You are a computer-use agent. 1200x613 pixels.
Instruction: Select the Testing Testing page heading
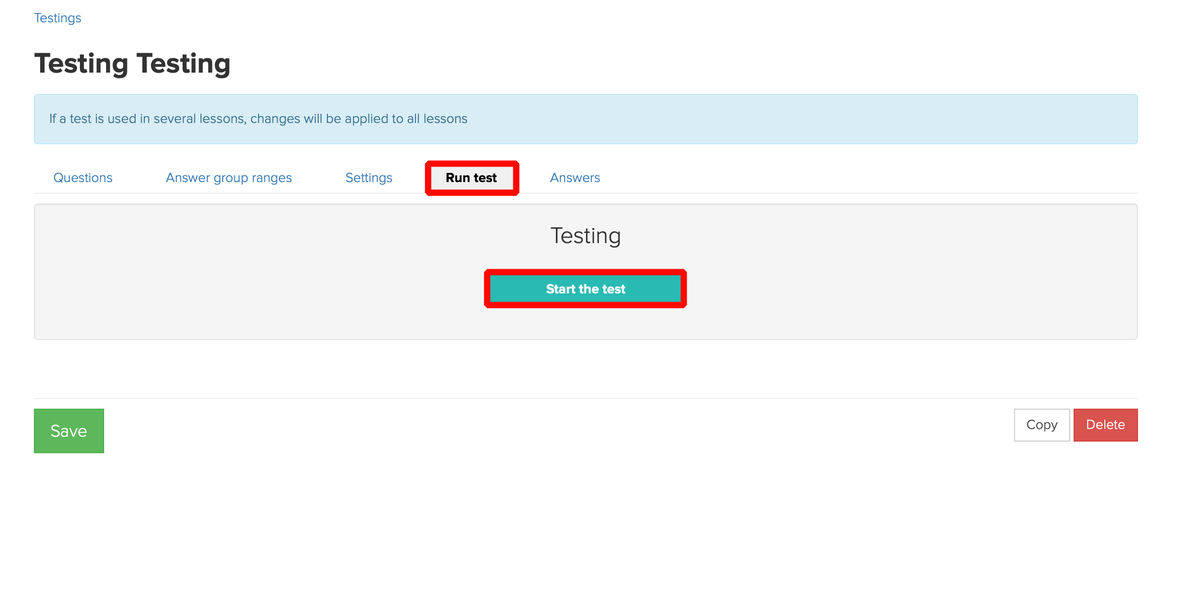pyautogui.click(x=132, y=63)
